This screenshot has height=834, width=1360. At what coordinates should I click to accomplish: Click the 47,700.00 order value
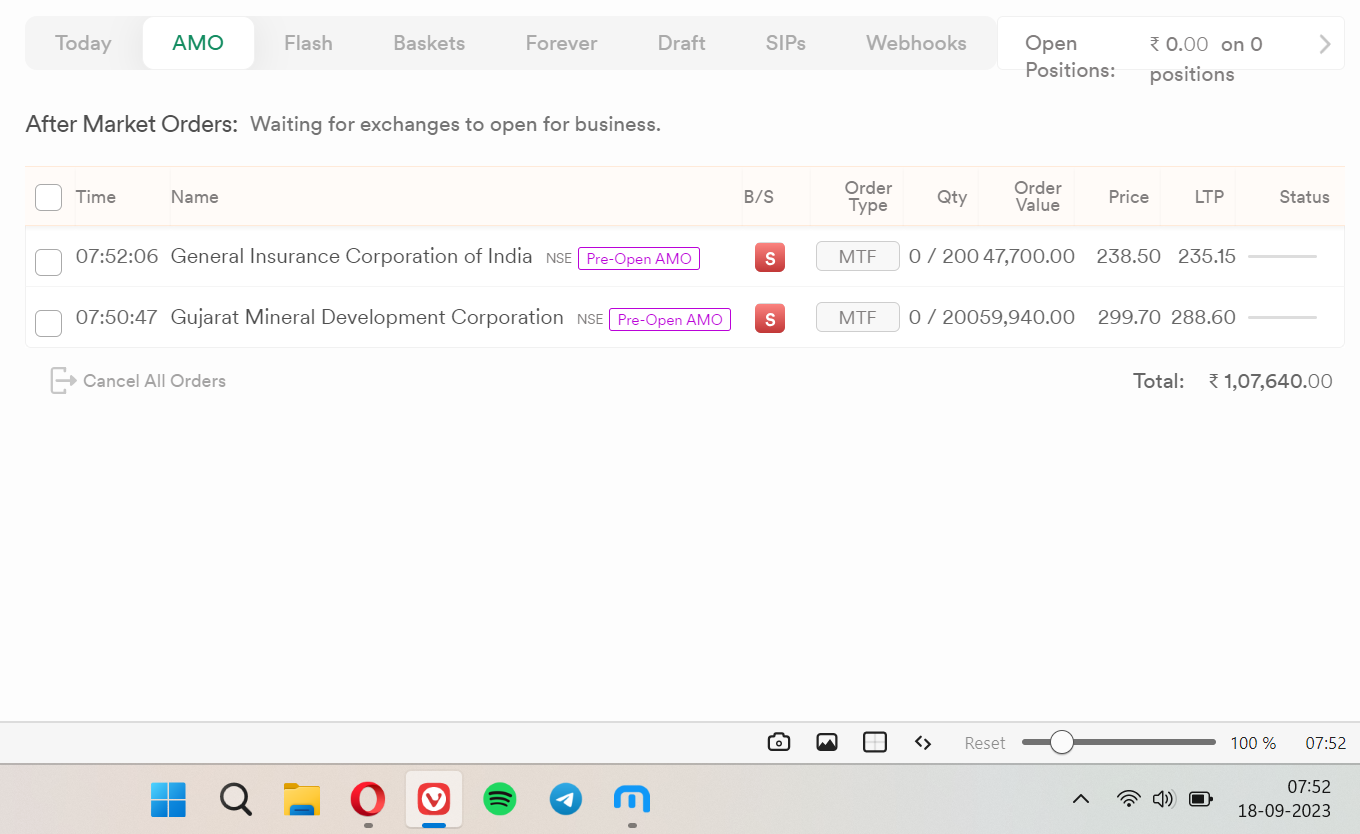(1029, 256)
